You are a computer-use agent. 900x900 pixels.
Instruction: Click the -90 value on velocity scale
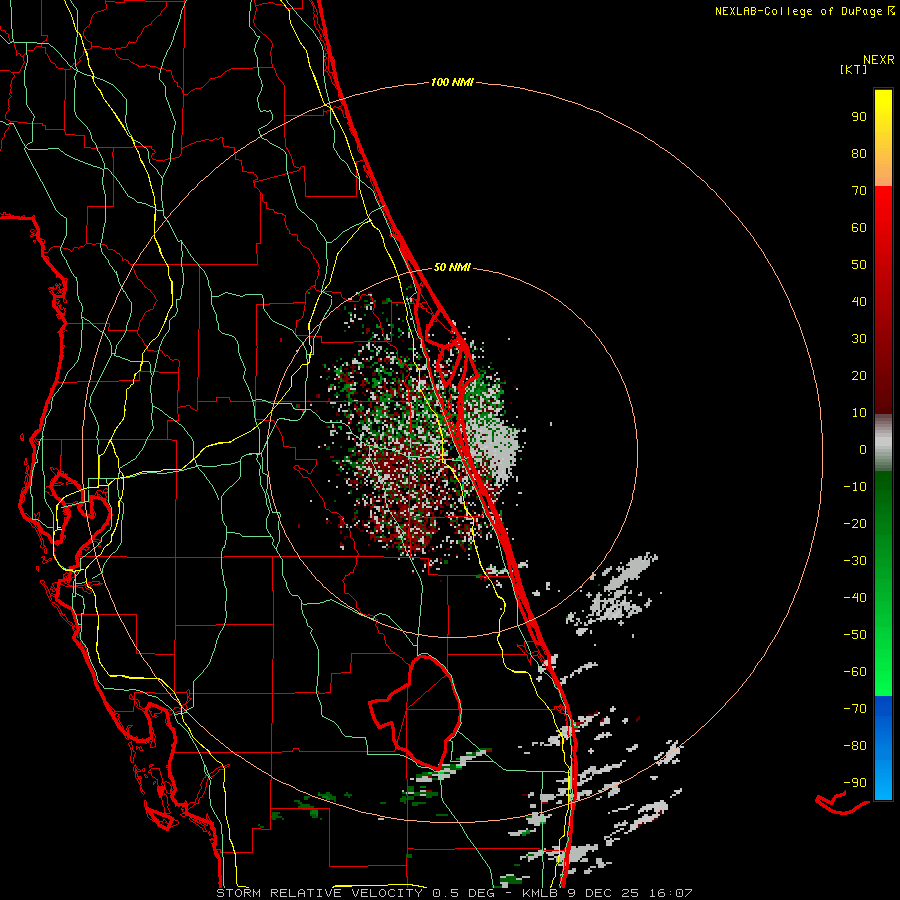(855, 782)
